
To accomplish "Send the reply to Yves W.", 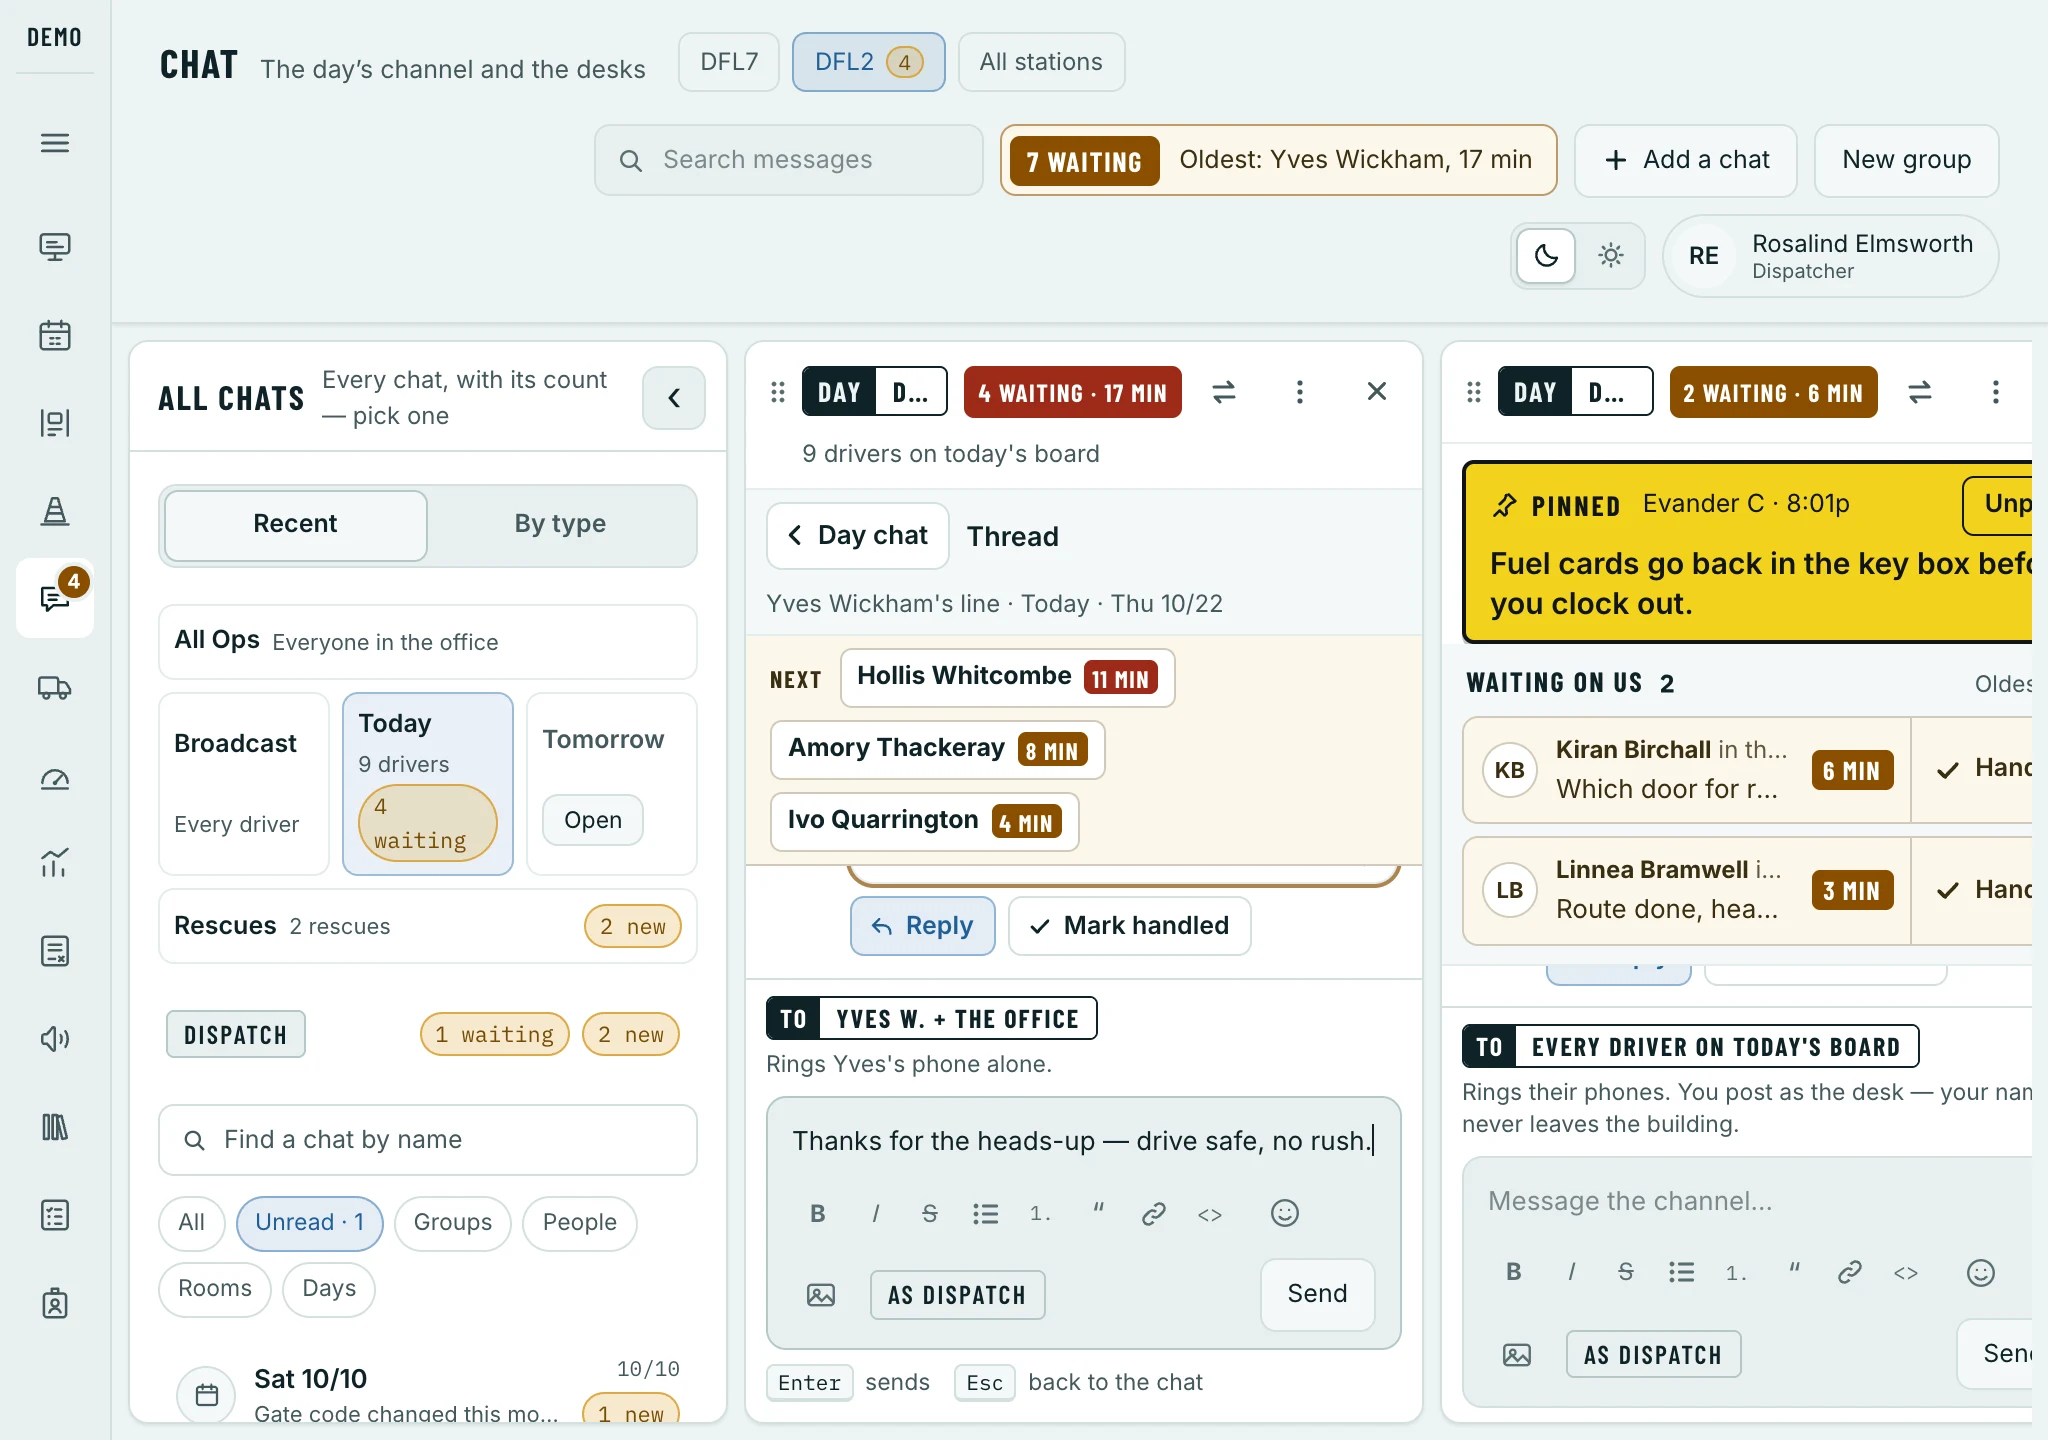I will click(x=1317, y=1294).
